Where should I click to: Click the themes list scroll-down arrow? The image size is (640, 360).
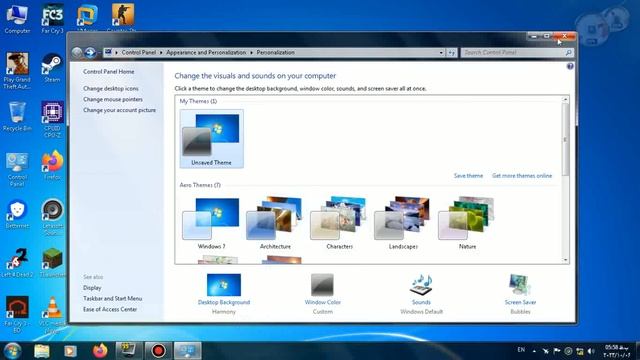click(x=565, y=260)
